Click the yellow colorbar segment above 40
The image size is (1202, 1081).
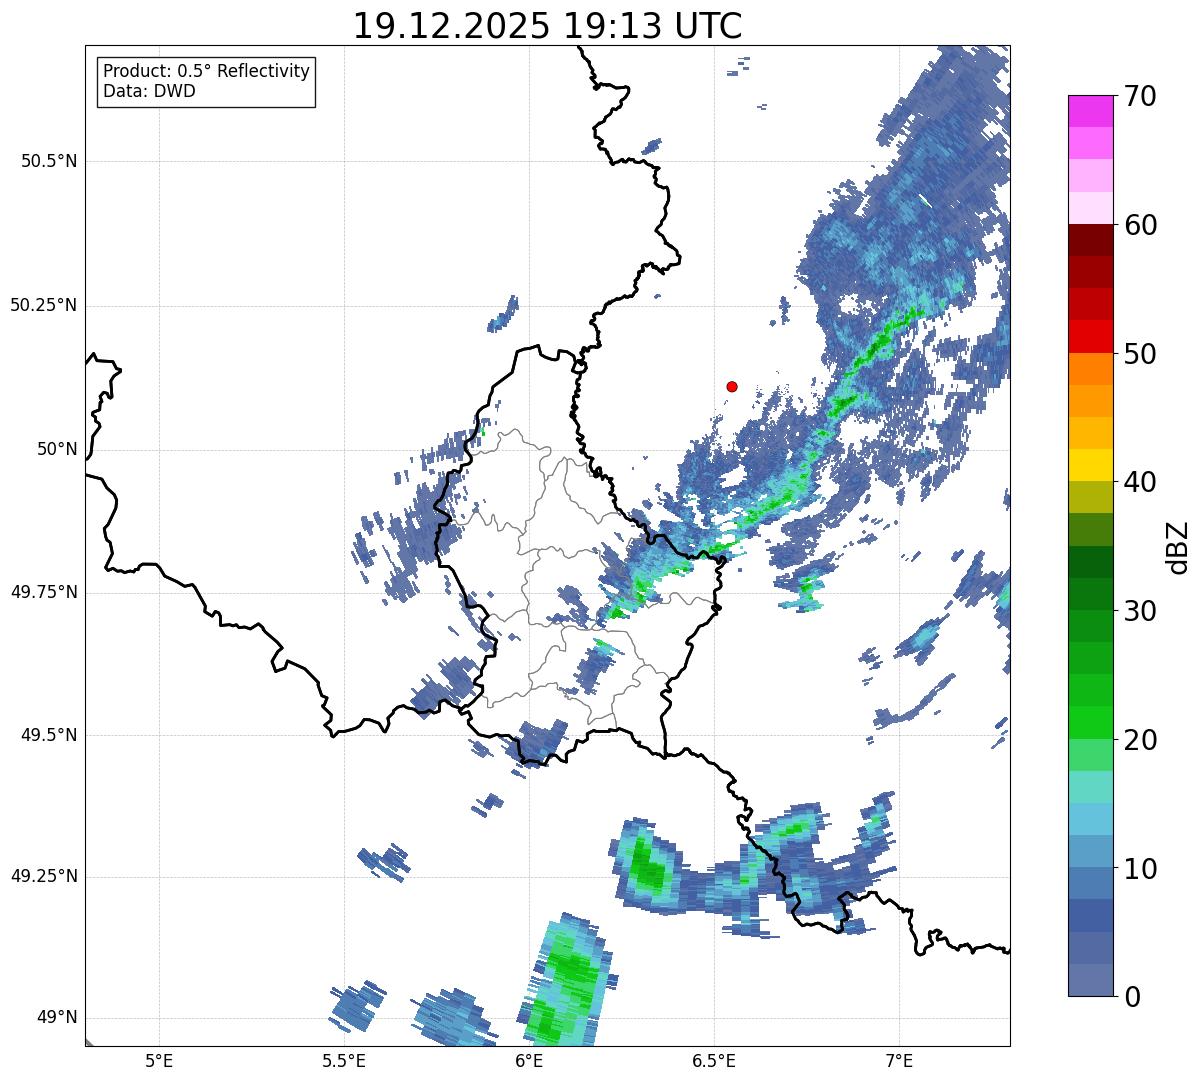1090,465
